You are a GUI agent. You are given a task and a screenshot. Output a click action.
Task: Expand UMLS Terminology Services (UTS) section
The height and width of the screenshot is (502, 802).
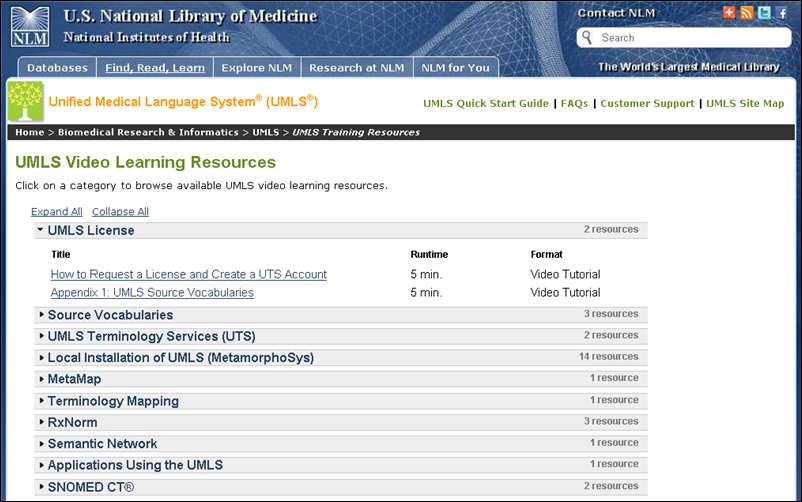[x=341, y=336]
